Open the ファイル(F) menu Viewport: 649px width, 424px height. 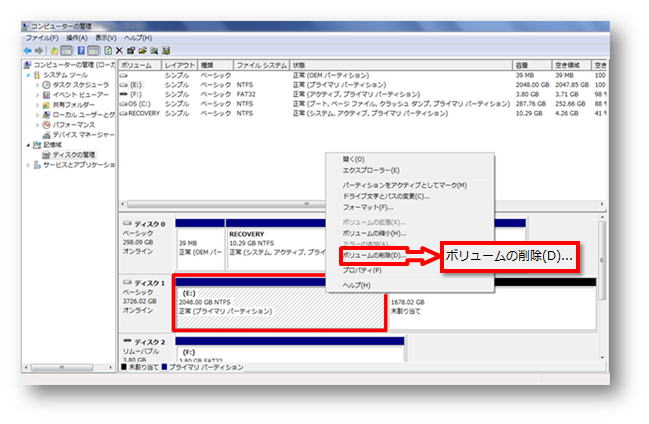click(42, 38)
